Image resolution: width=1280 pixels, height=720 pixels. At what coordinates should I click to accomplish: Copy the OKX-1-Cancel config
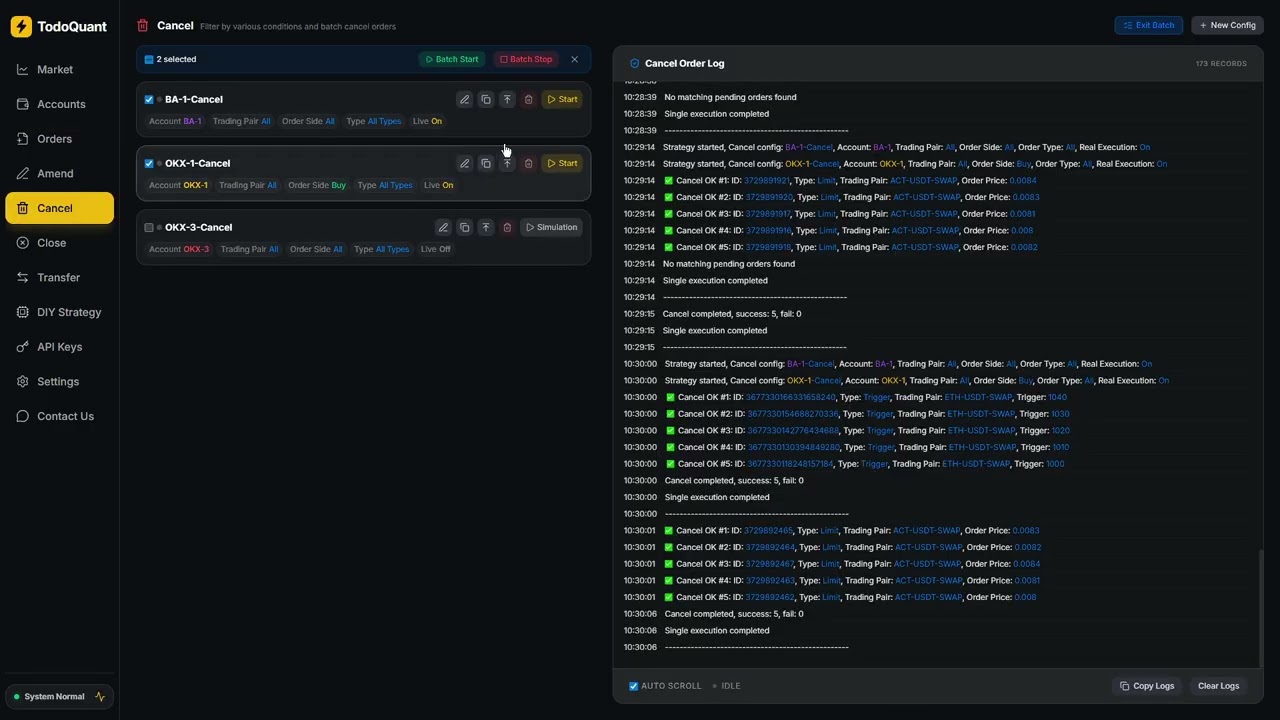pos(486,164)
